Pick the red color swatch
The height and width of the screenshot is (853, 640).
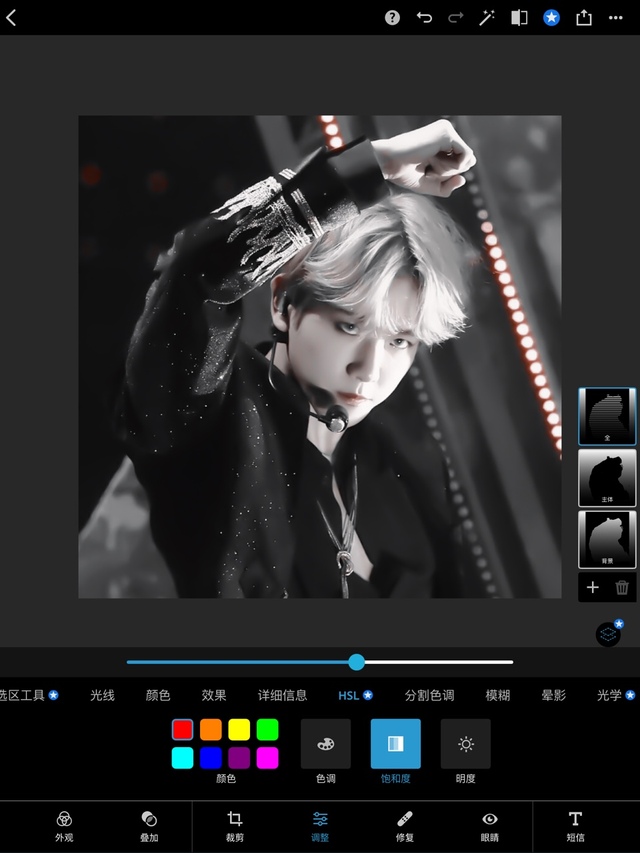pos(182,730)
